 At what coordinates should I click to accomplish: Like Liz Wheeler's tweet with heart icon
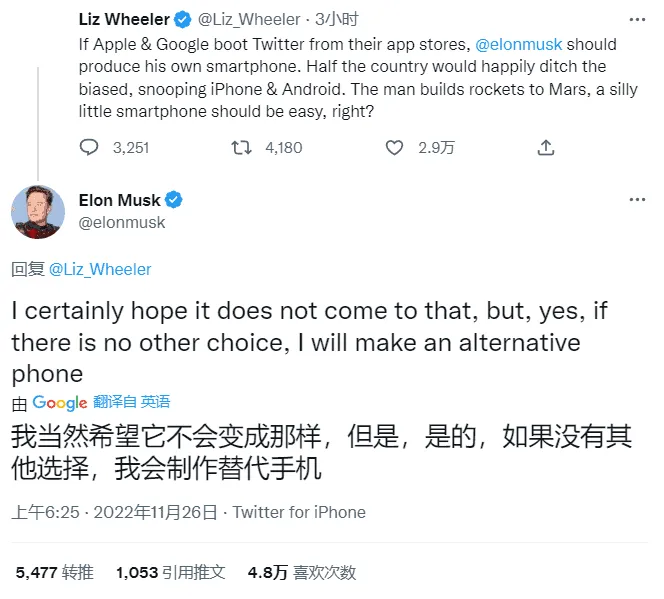pos(395,147)
